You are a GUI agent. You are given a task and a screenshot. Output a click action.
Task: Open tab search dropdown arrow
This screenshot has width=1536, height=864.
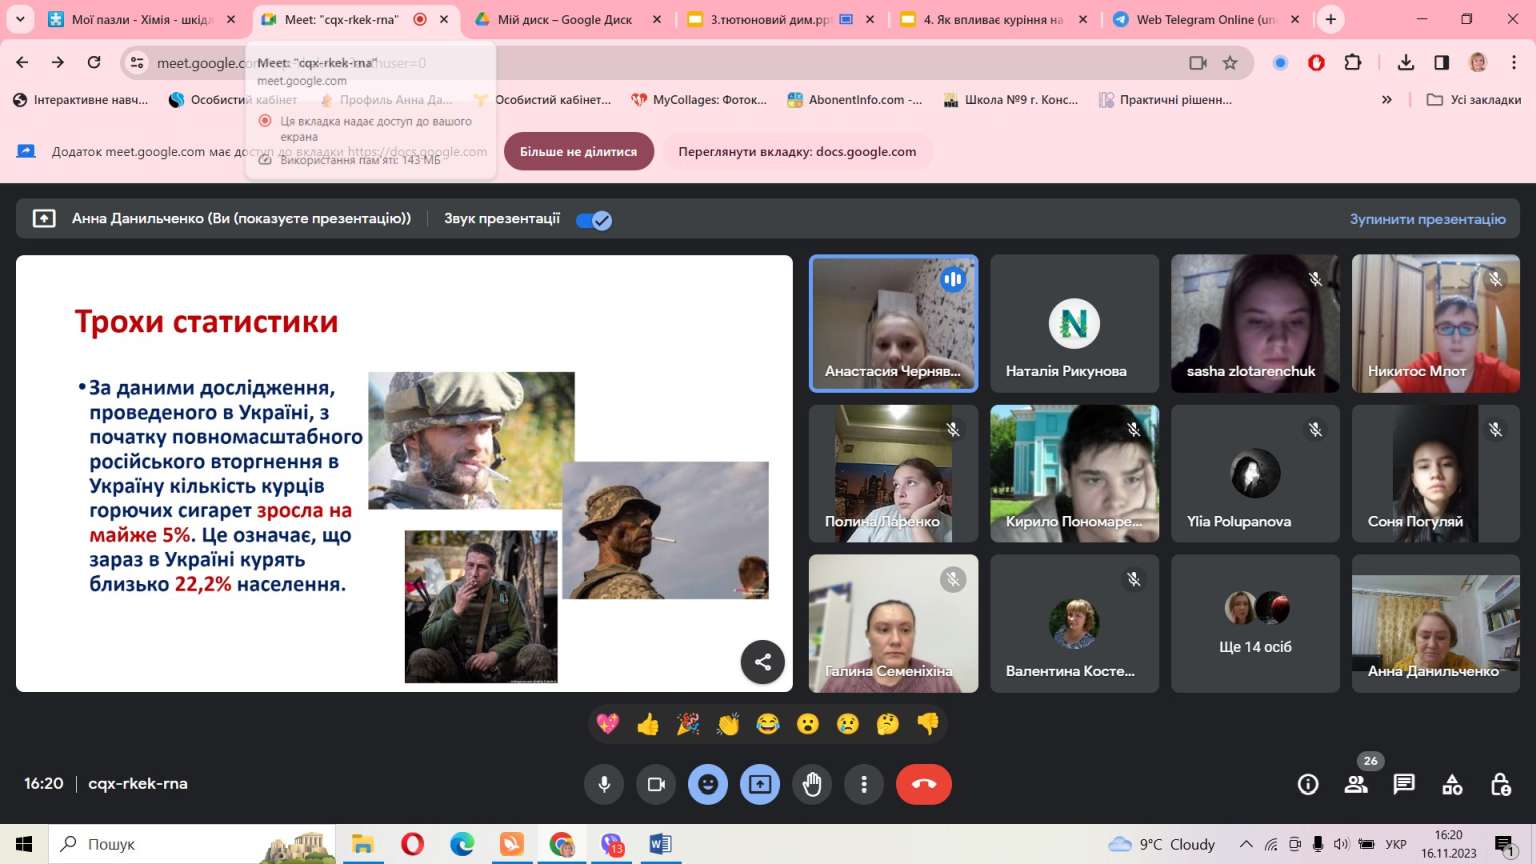pos(20,19)
